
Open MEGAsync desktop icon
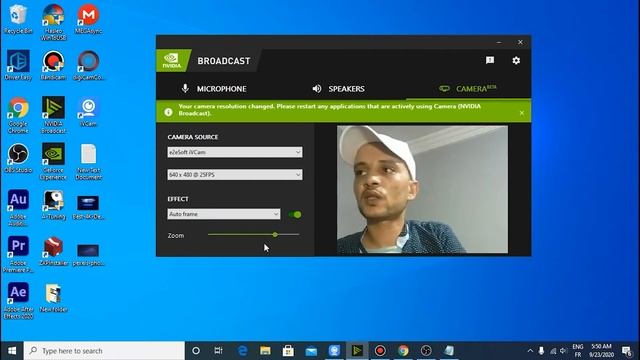pos(88,19)
